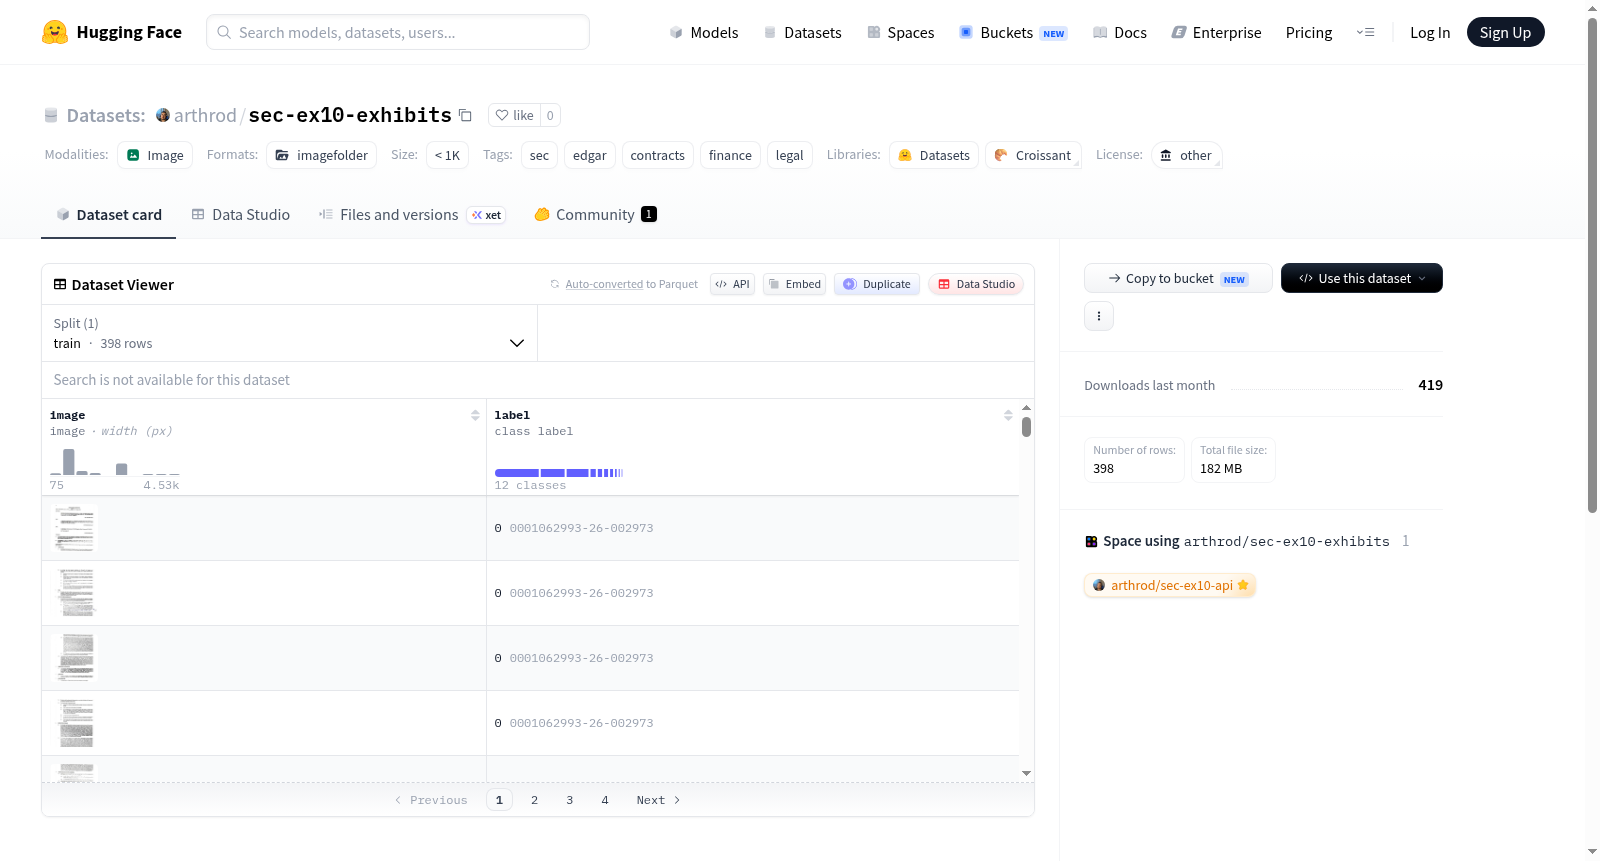Open the Dataset card tab
Screen dimensions: 1600x861
(x=109, y=214)
